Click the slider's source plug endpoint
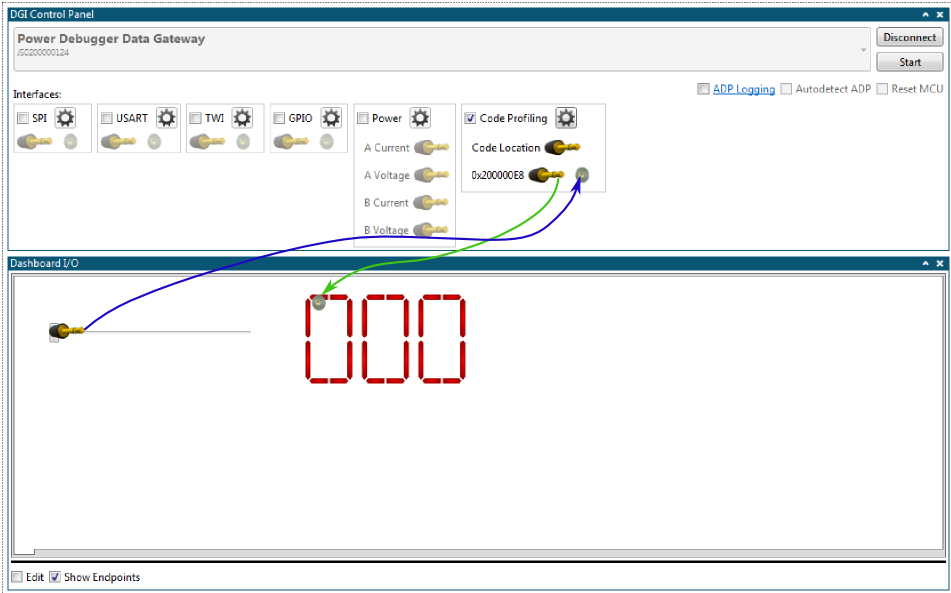 (67, 332)
